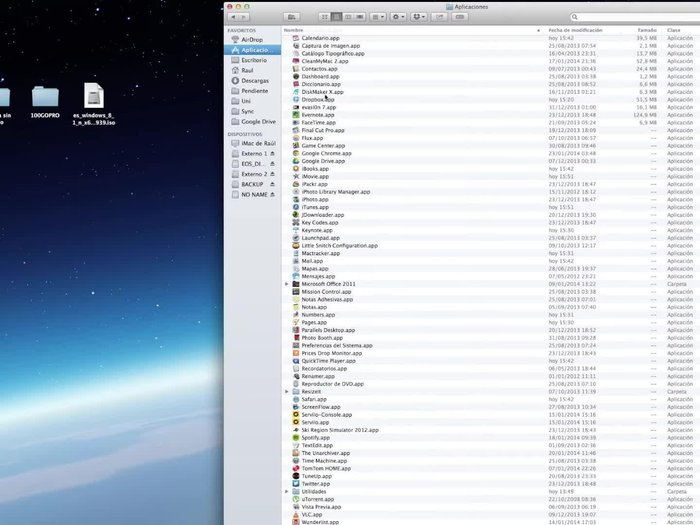Viewport: 700px width, 525px height.
Task: Click the Evernote.app icon
Action: pyautogui.click(x=296, y=115)
